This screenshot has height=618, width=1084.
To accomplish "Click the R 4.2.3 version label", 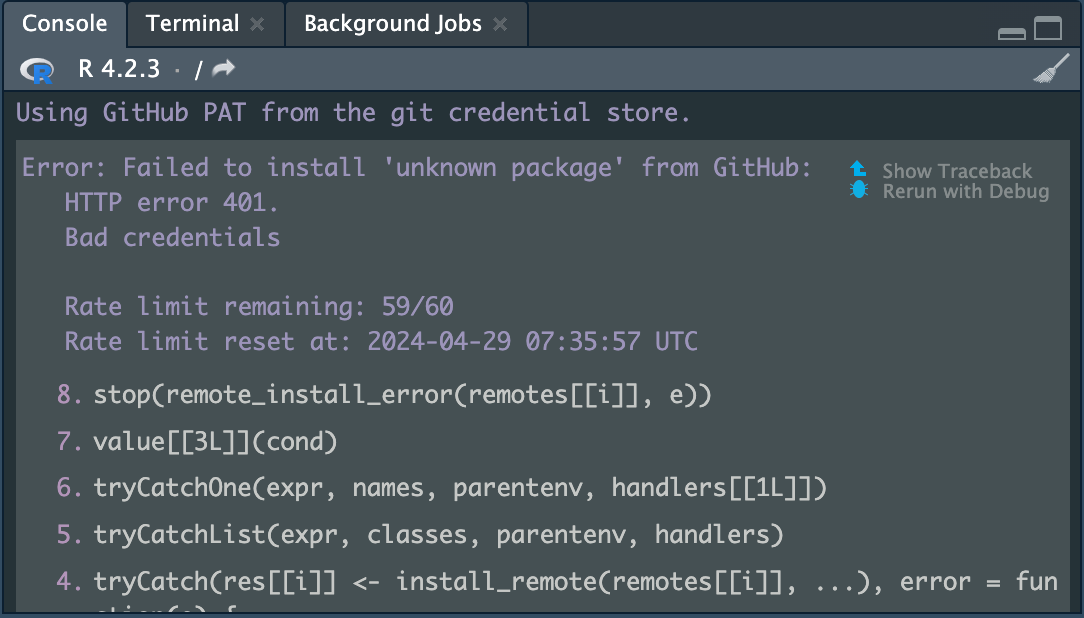I will 120,69.
